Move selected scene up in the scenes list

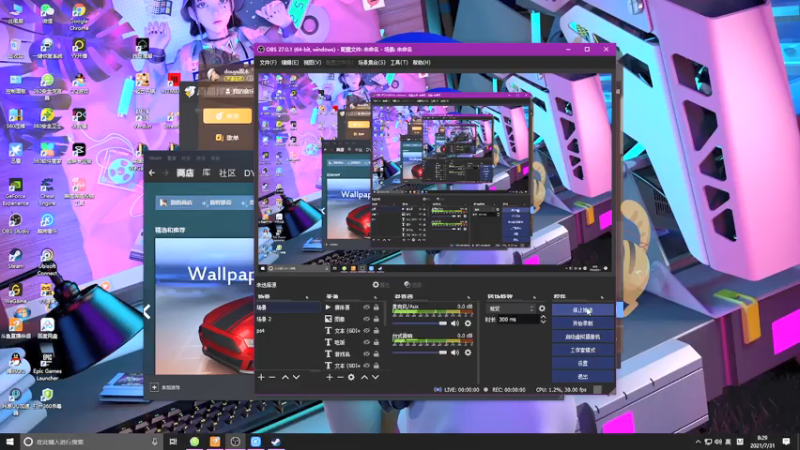[285, 377]
